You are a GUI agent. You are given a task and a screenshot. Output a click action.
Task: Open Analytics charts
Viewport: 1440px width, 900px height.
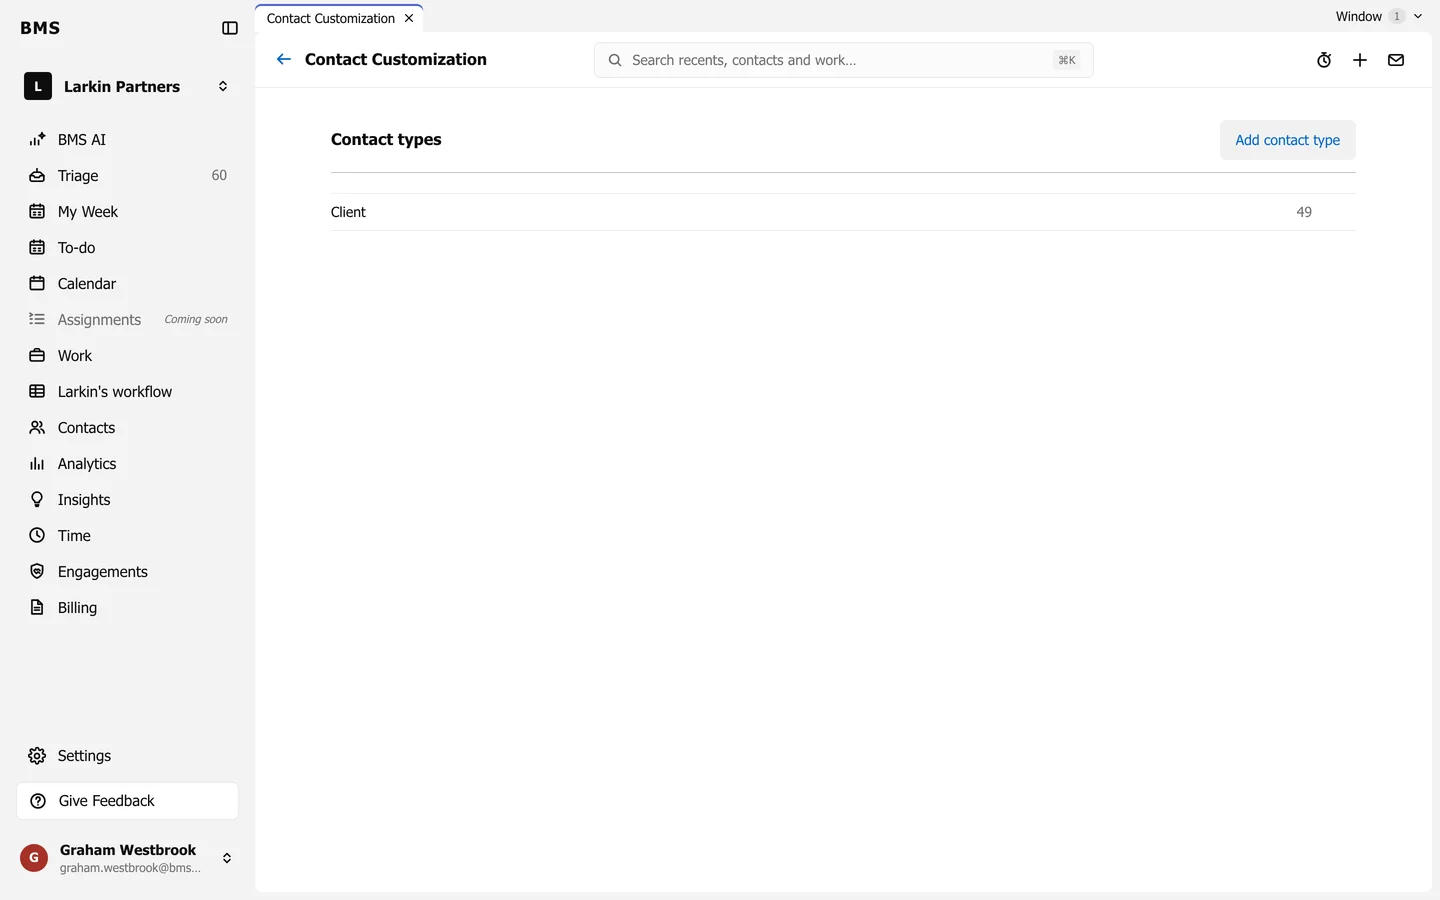click(x=128, y=464)
